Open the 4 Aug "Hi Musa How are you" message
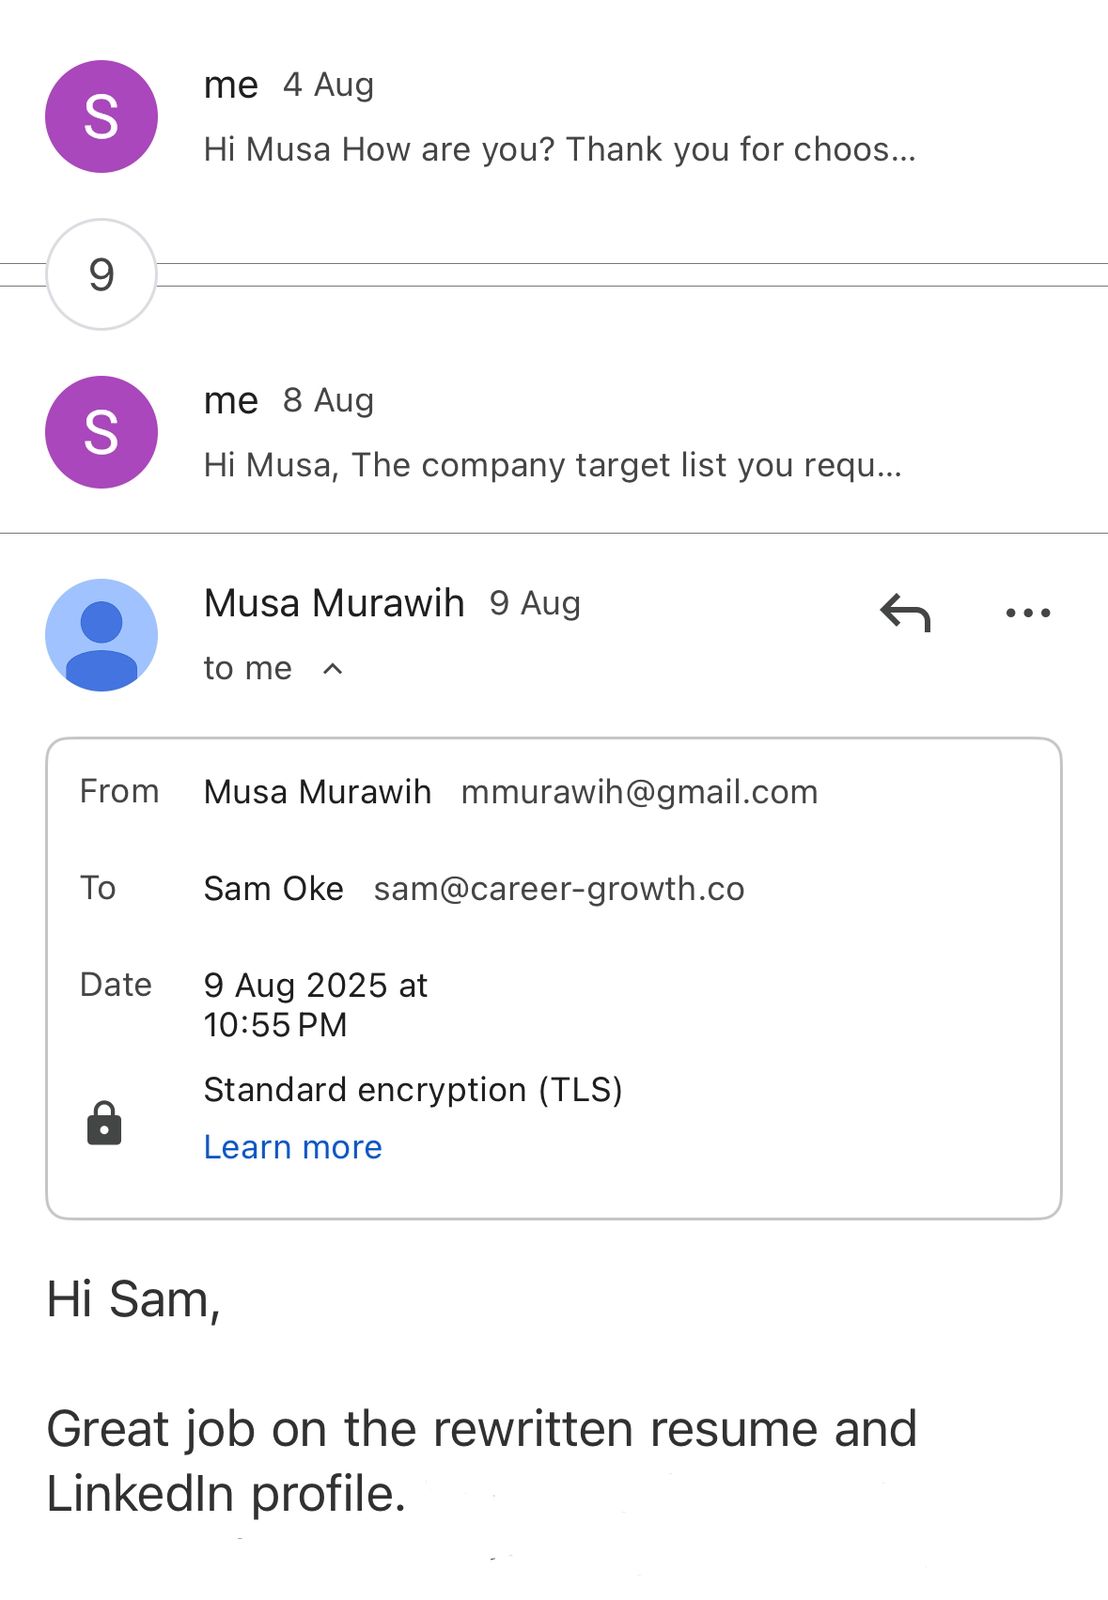The height and width of the screenshot is (1600, 1108). point(559,149)
